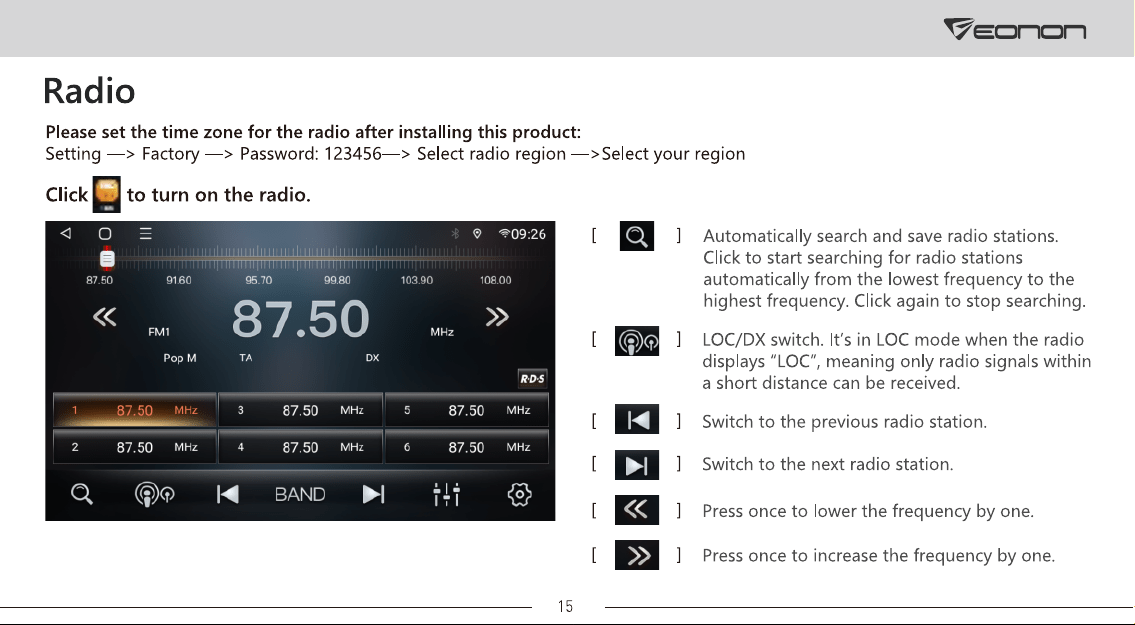Click the large 87.50 frequency display
The height and width of the screenshot is (625, 1135).
pos(300,319)
